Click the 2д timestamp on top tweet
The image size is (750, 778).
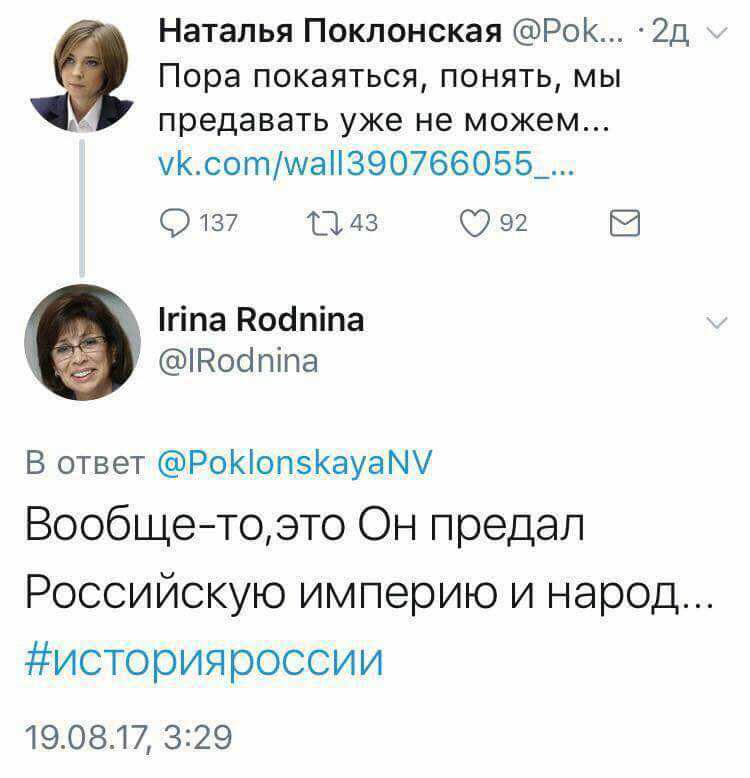click(670, 33)
